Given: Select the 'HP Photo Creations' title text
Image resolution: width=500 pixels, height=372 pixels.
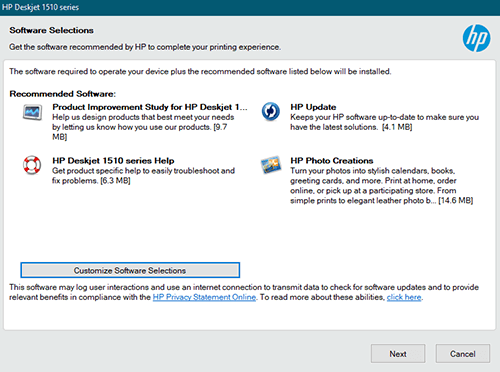Looking at the screenshot, I should (332, 161).
